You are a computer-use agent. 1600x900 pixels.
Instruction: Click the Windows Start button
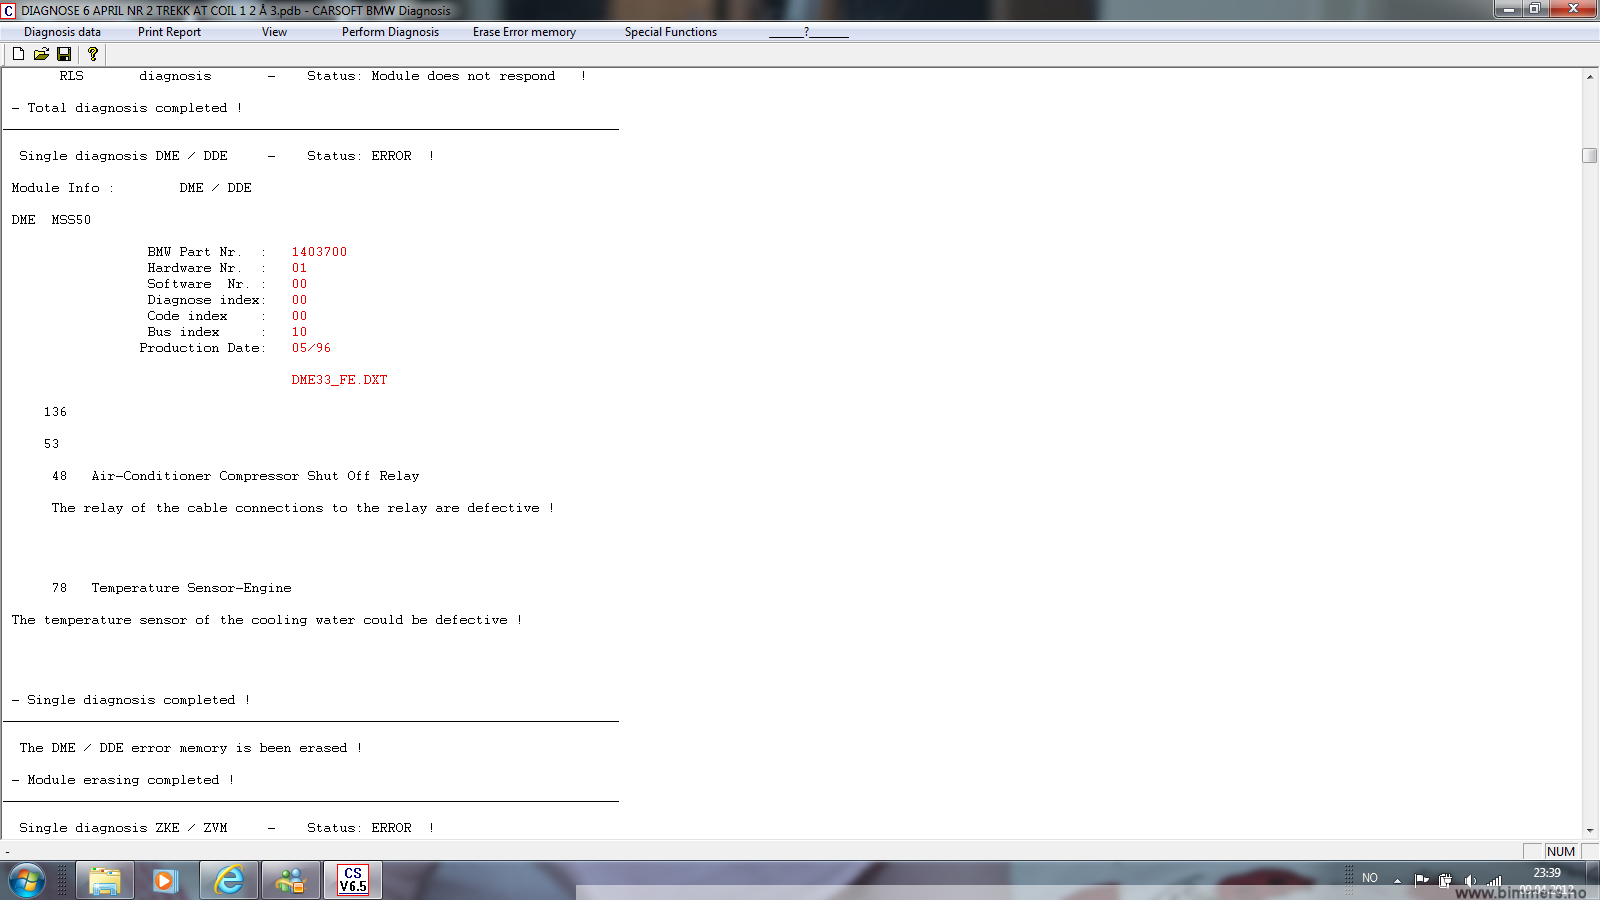tap(27, 880)
